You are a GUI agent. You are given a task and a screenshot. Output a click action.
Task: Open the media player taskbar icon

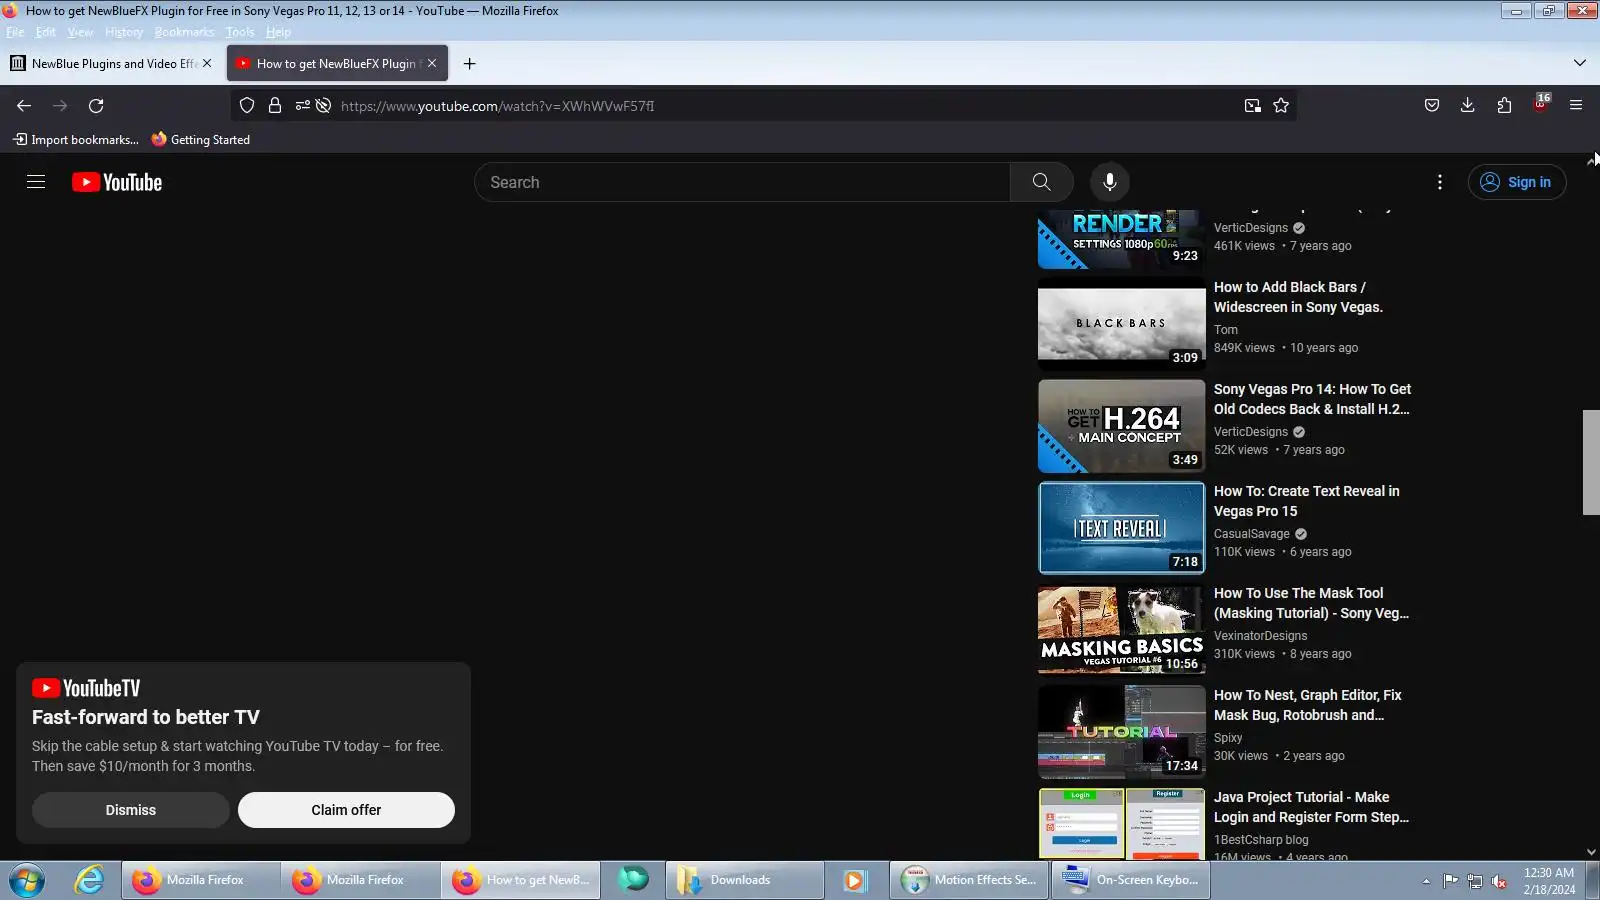pyautogui.click(x=854, y=880)
